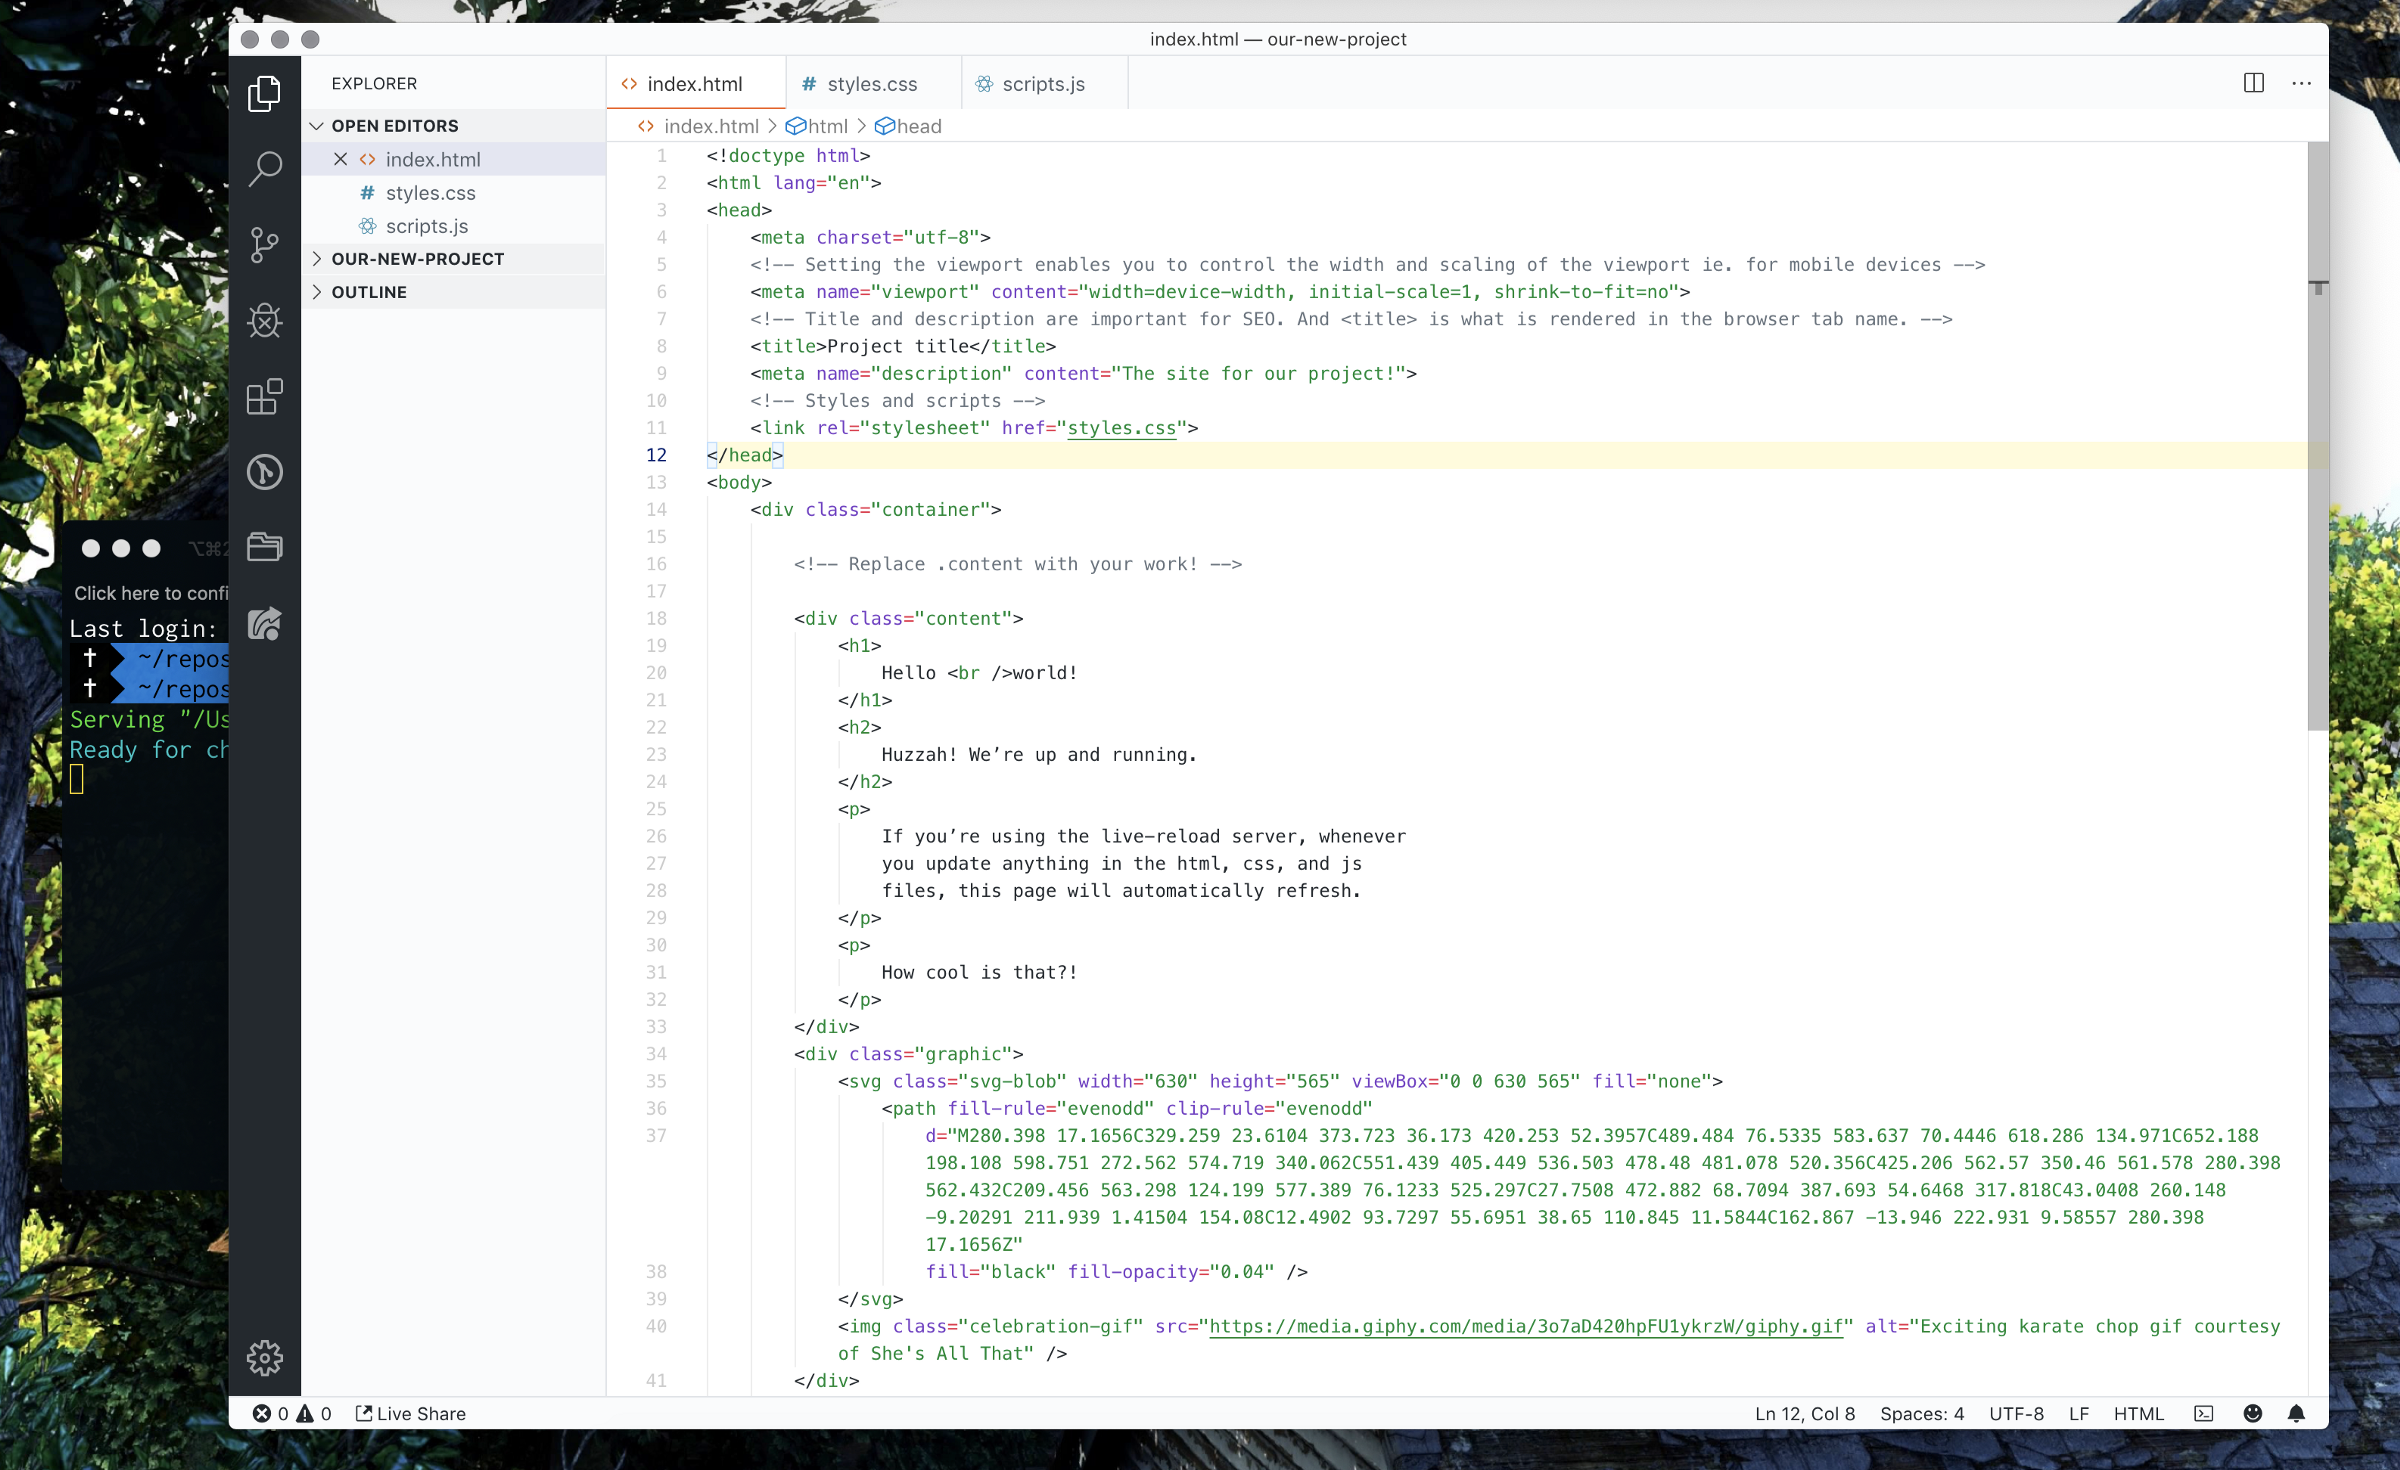Screen dimensions: 2400x1470
Task: Click the Spaces: 4 indent indicator
Action: [x=1922, y=1413]
